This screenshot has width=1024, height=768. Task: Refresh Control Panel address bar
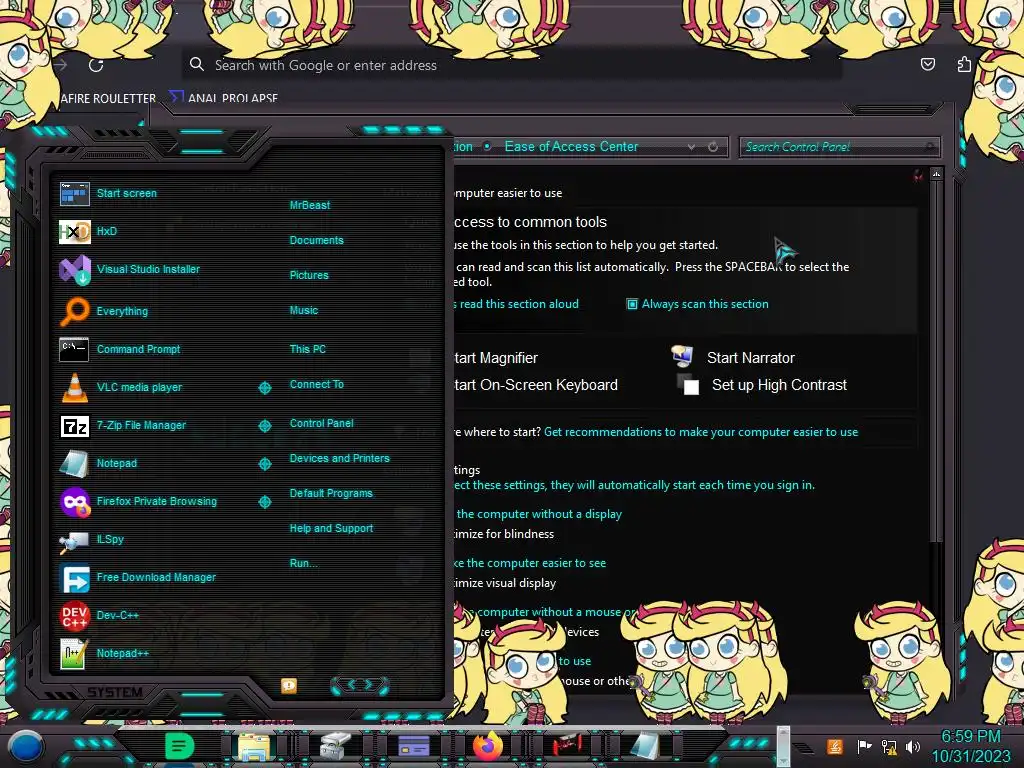713,147
